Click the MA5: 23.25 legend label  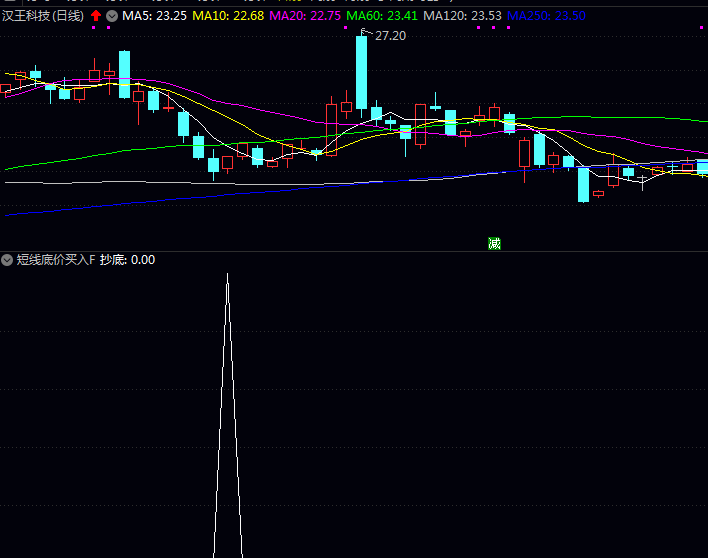154,16
